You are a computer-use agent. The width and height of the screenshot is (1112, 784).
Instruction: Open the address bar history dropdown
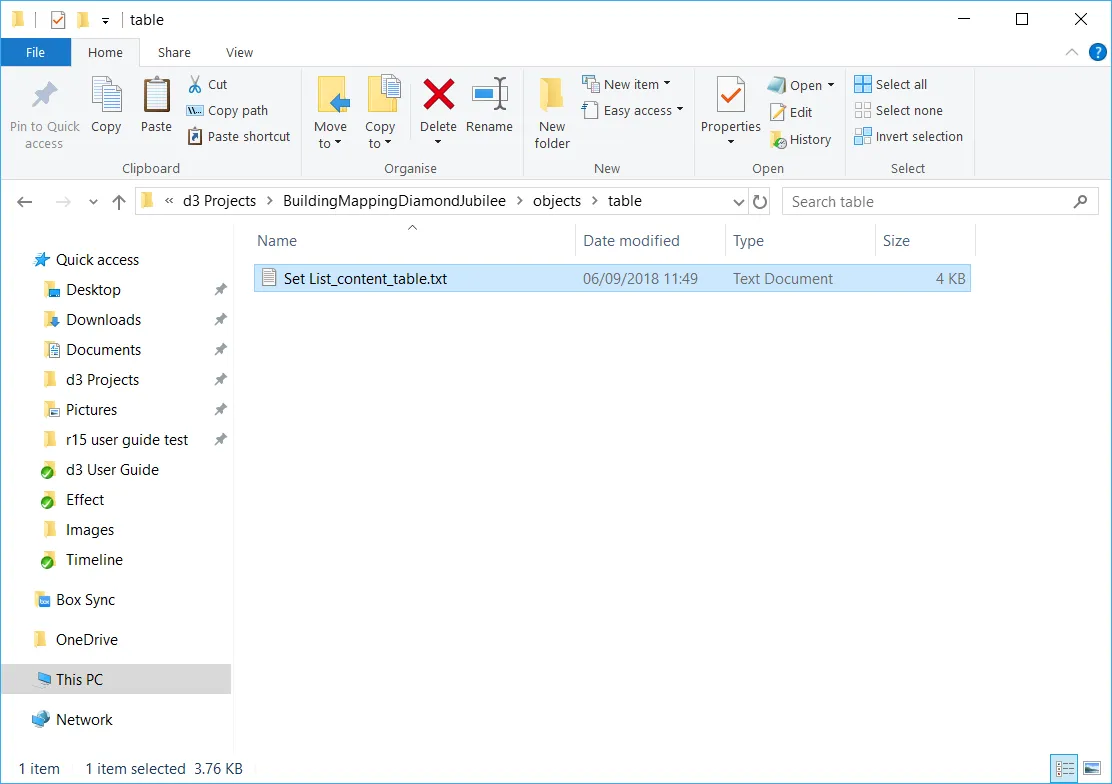pyautogui.click(x=738, y=201)
